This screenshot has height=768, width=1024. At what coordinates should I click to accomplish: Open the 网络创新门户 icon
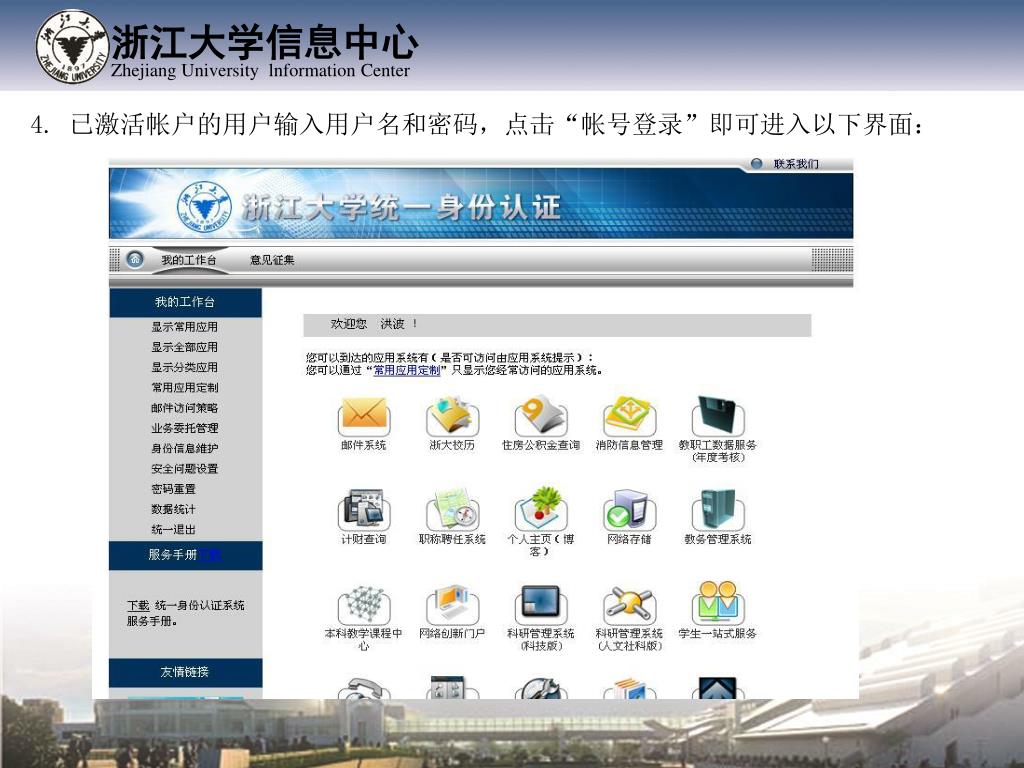452,605
